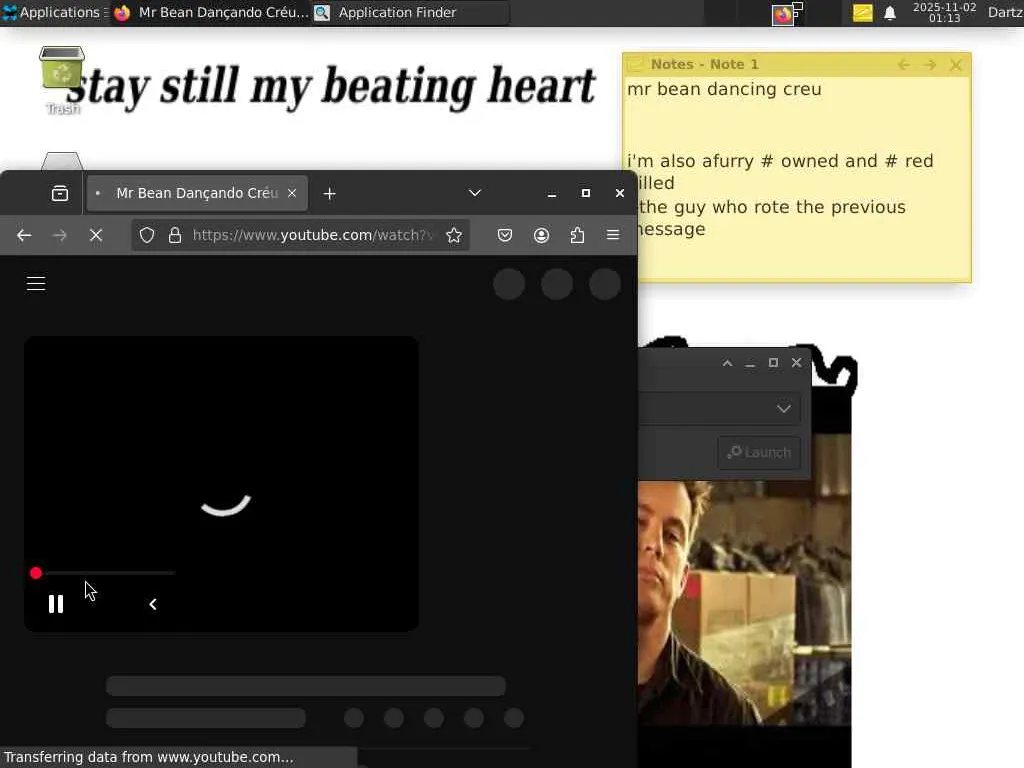The width and height of the screenshot is (1024, 768).
Task: Stop loading the page in Firefox
Action: pyautogui.click(x=96, y=235)
